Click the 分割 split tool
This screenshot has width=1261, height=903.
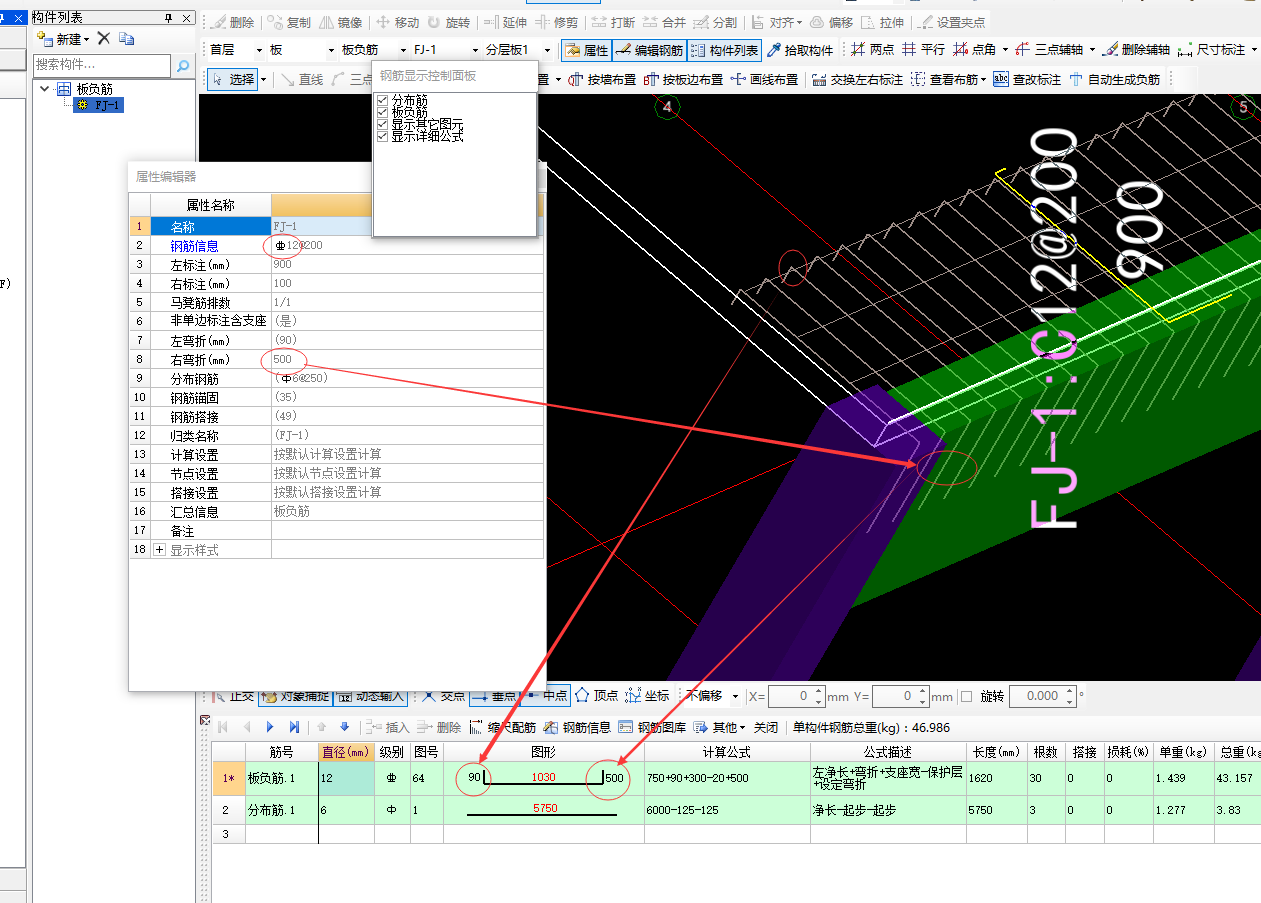[x=716, y=22]
